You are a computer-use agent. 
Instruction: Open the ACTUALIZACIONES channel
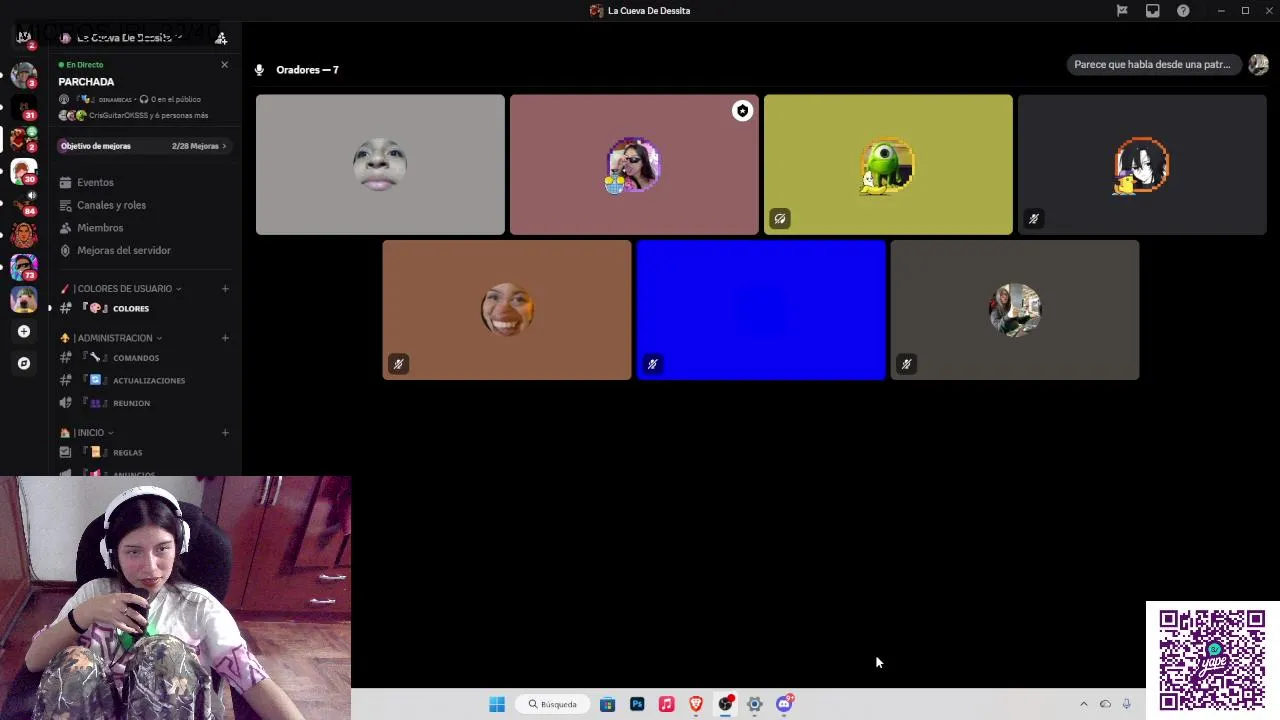[x=144, y=380]
